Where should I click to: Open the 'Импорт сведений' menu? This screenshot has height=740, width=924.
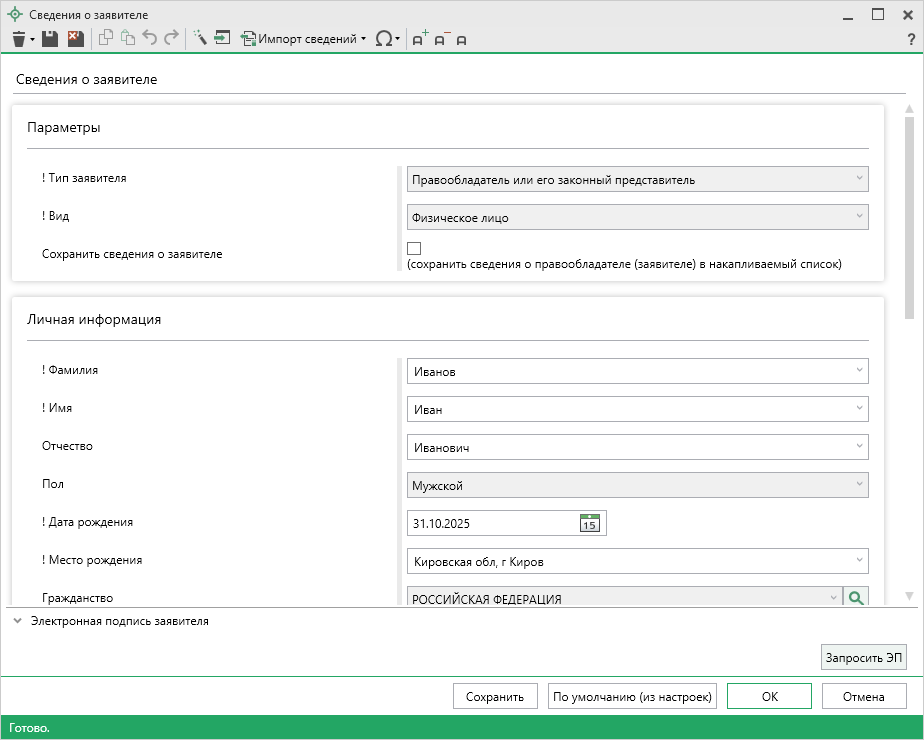[x=307, y=39]
